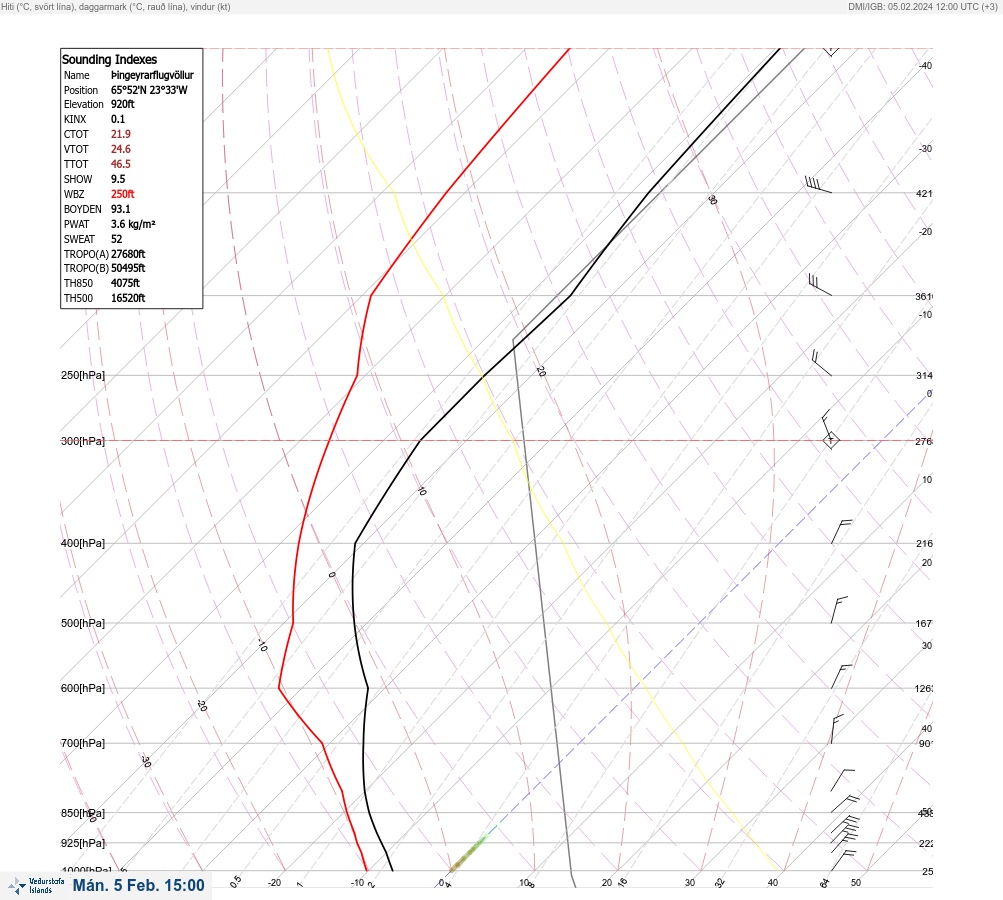
Task: Click the TTOT value 46.5
Action: 121,164
